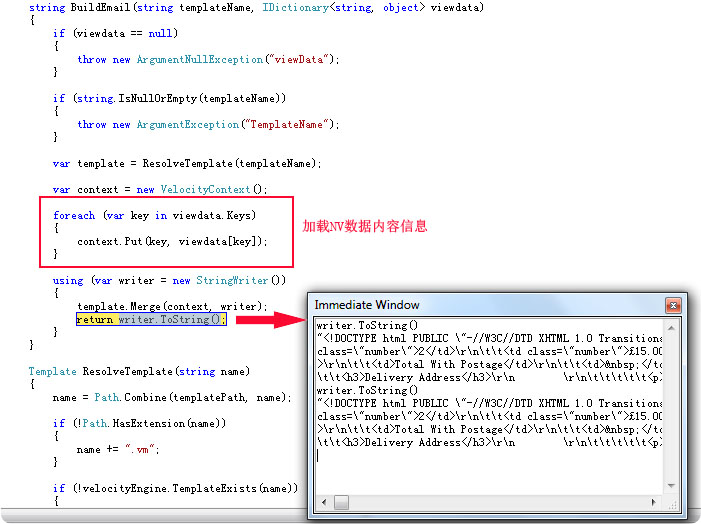The image size is (701, 524).
Task: Click the context.Put(key, viewdata[key]) line
Action: [172, 241]
